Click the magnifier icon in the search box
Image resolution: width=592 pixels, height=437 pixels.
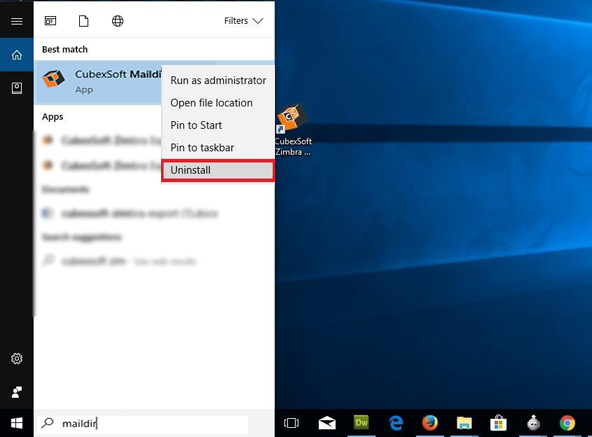click(48, 423)
